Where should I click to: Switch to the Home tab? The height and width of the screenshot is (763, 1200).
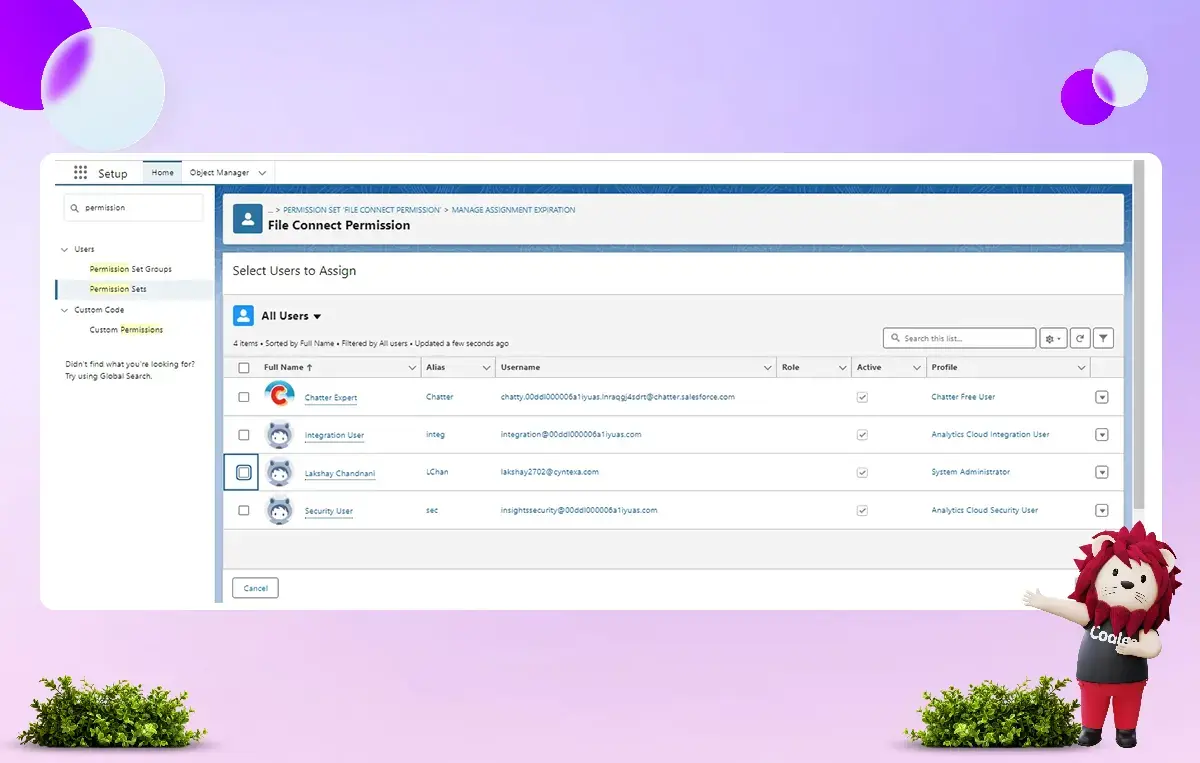point(163,173)
